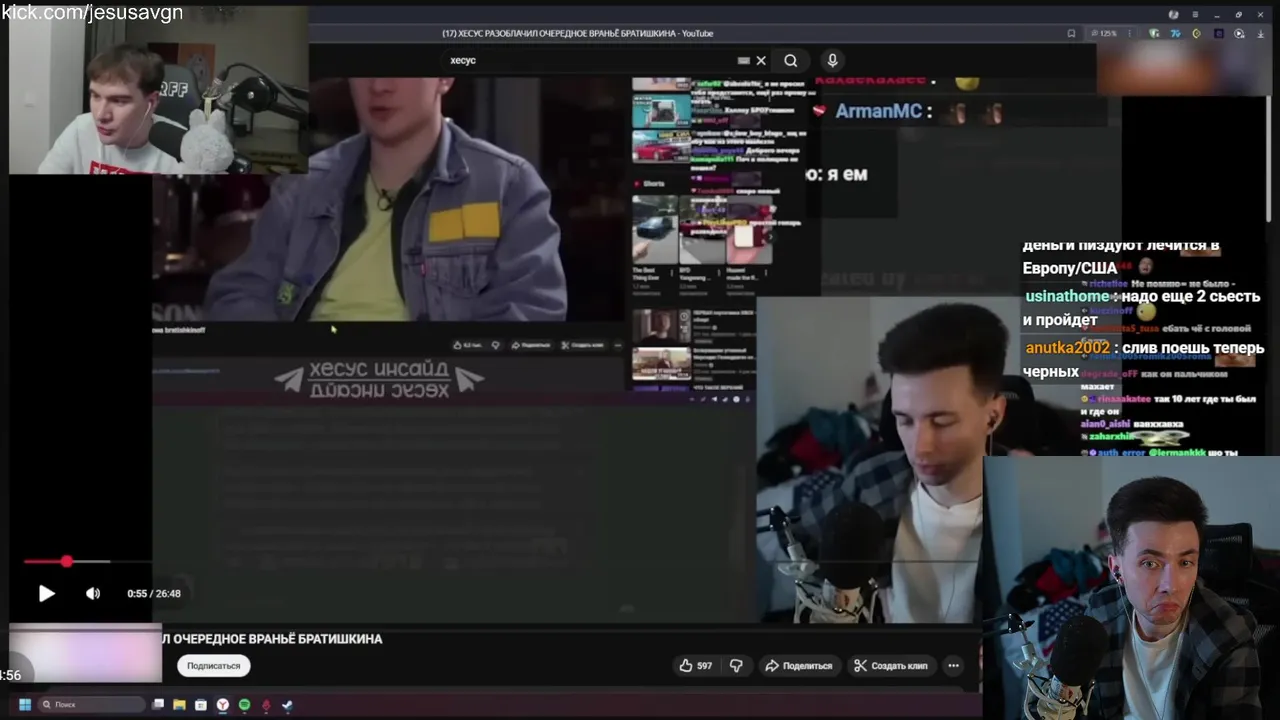Open the browser media control icon
This screenshot has width=1280, height=720.
pyautogui.click(x=1239, y=33)
